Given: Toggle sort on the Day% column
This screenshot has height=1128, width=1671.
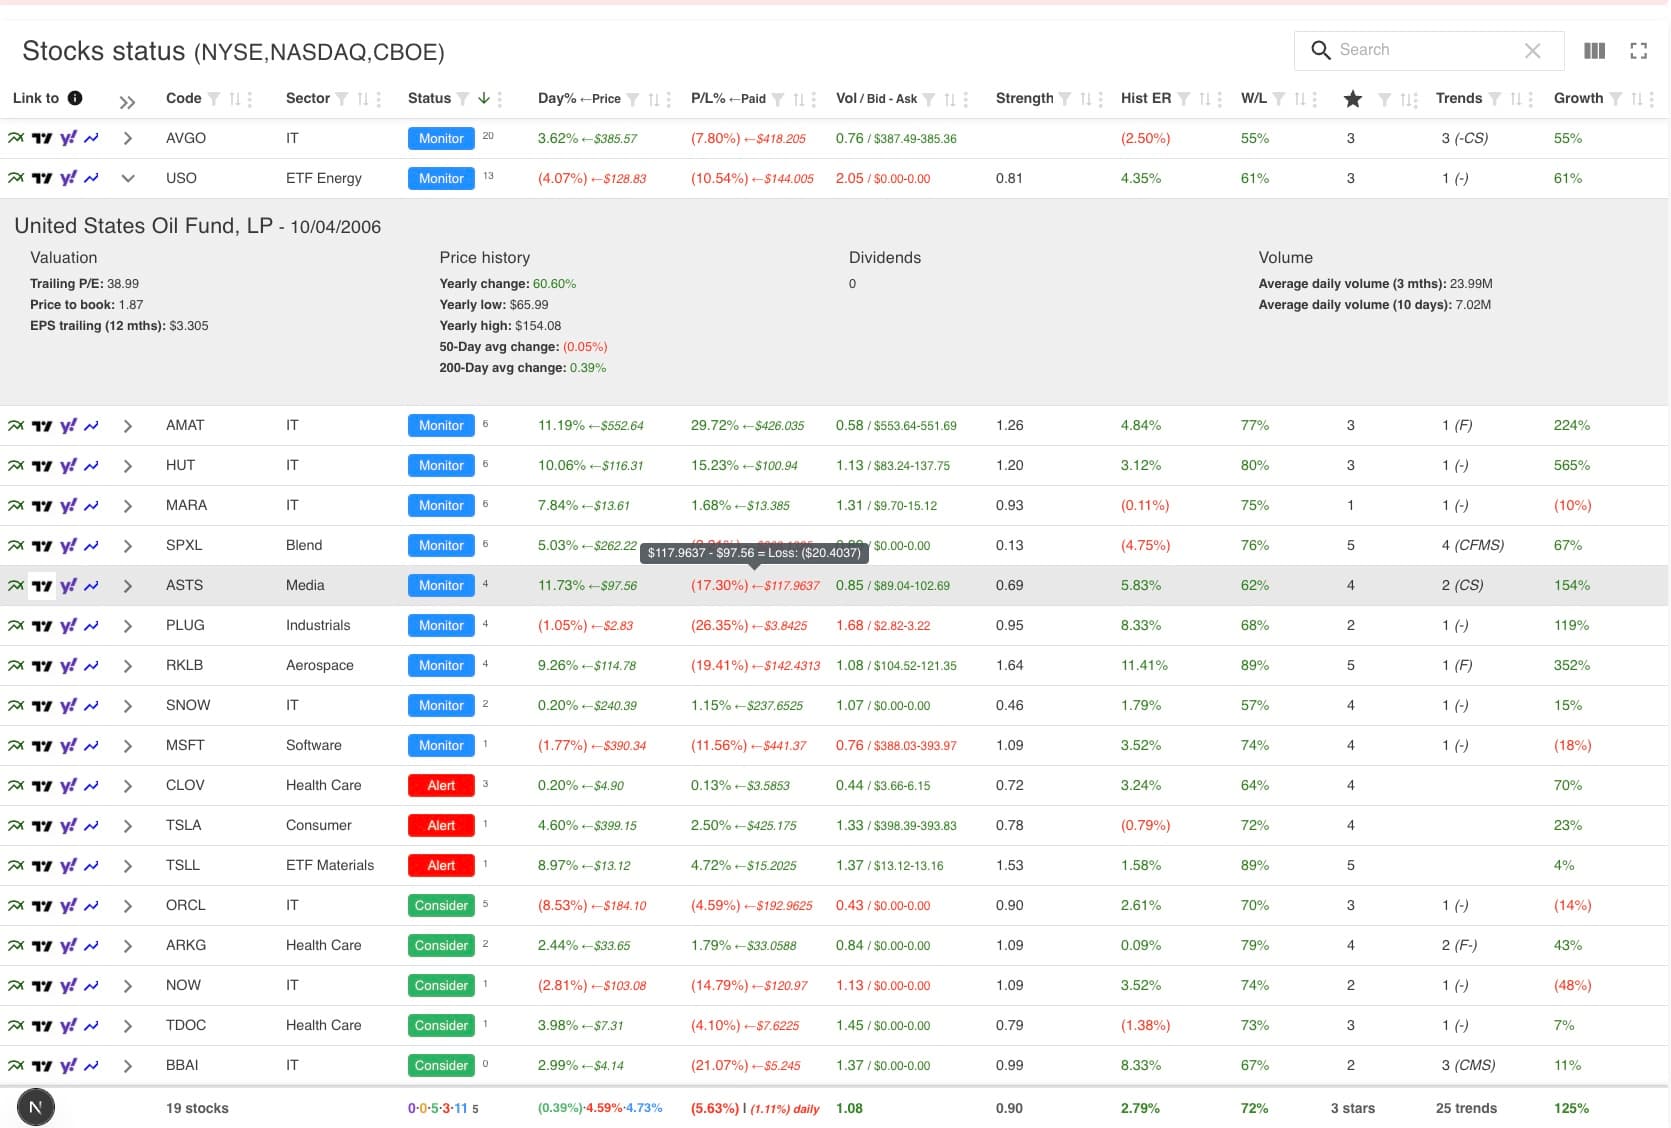Looking at the screenshot, I should click(x=654, y=99).
